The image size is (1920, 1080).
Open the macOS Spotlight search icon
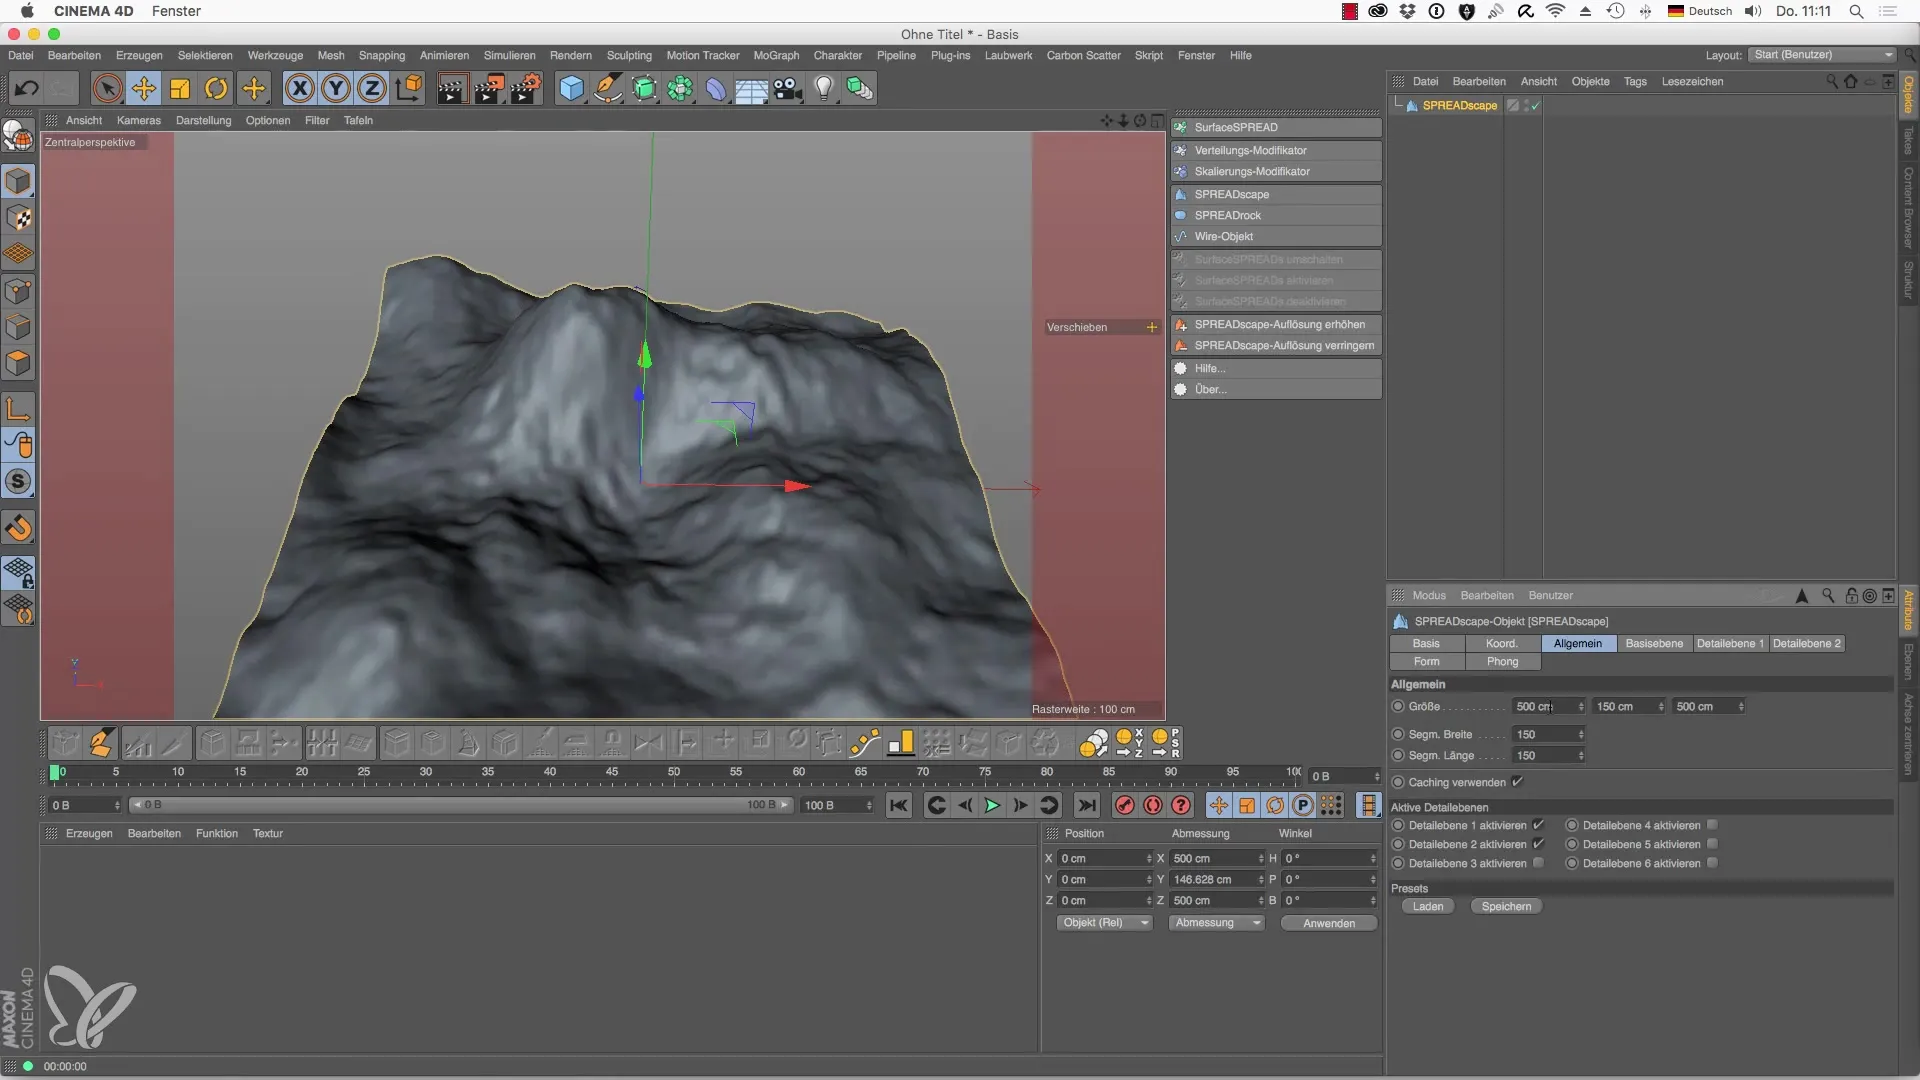(1856, 11)
